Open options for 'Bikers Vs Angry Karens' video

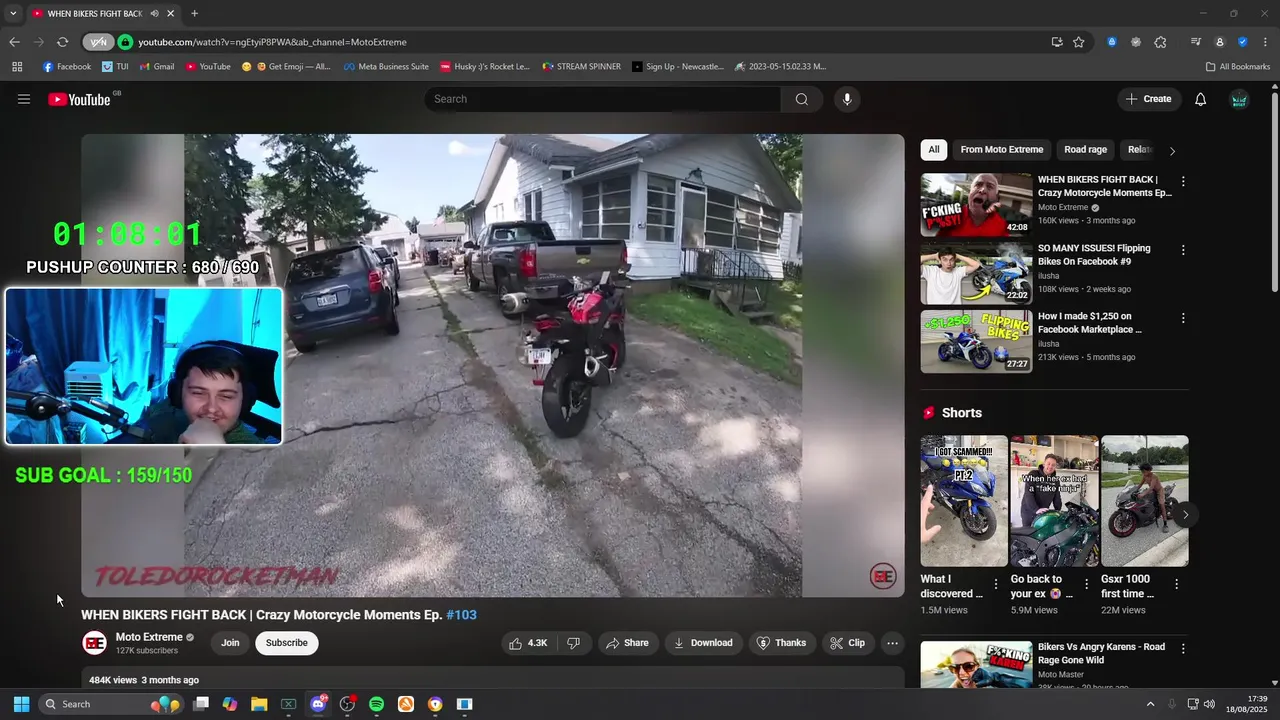1183,649
